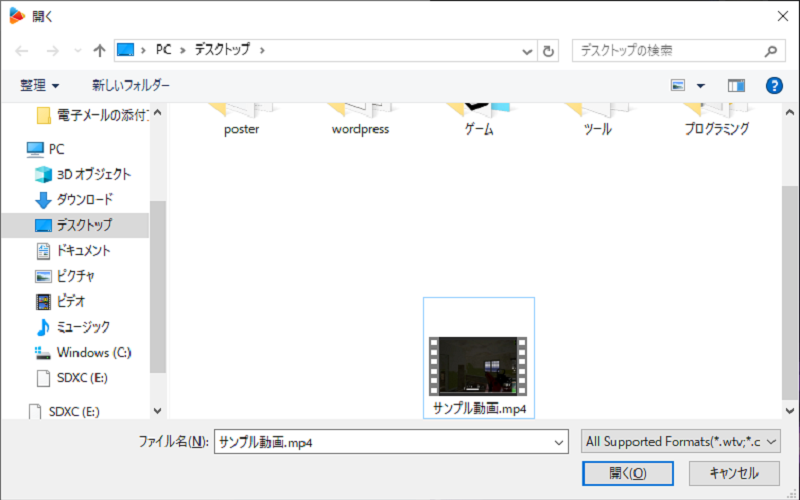This screenshot has height=500, width=800.
Task: Click the ダウンロード blue arrow icon
Action: (x=43, y=200)
